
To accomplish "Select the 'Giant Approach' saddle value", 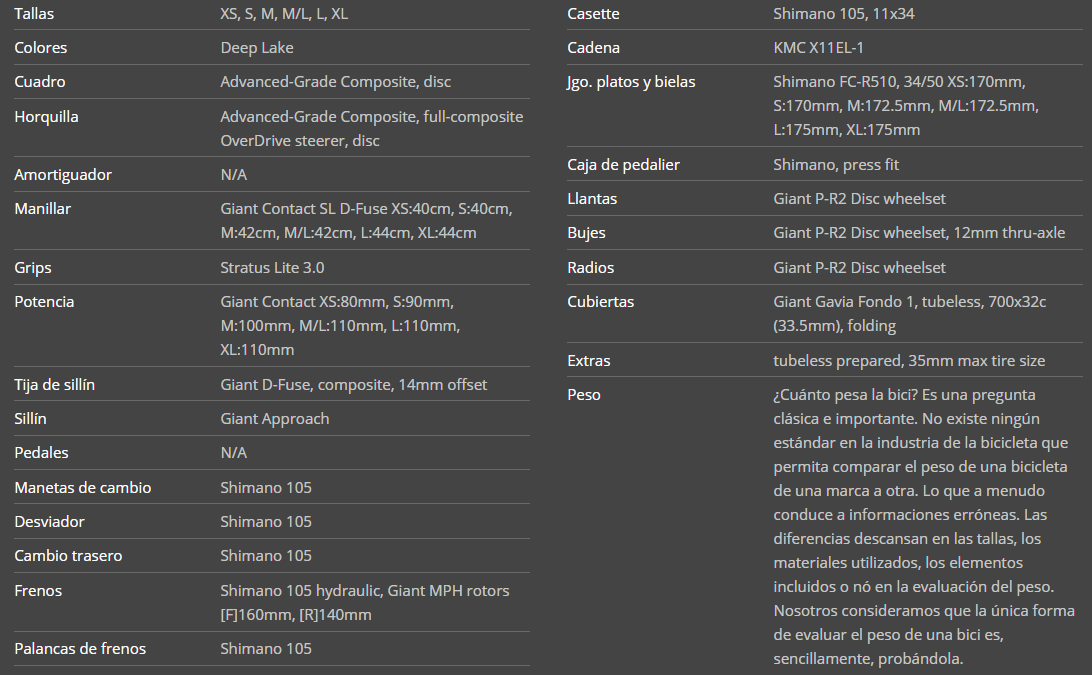I will [274, 419].
